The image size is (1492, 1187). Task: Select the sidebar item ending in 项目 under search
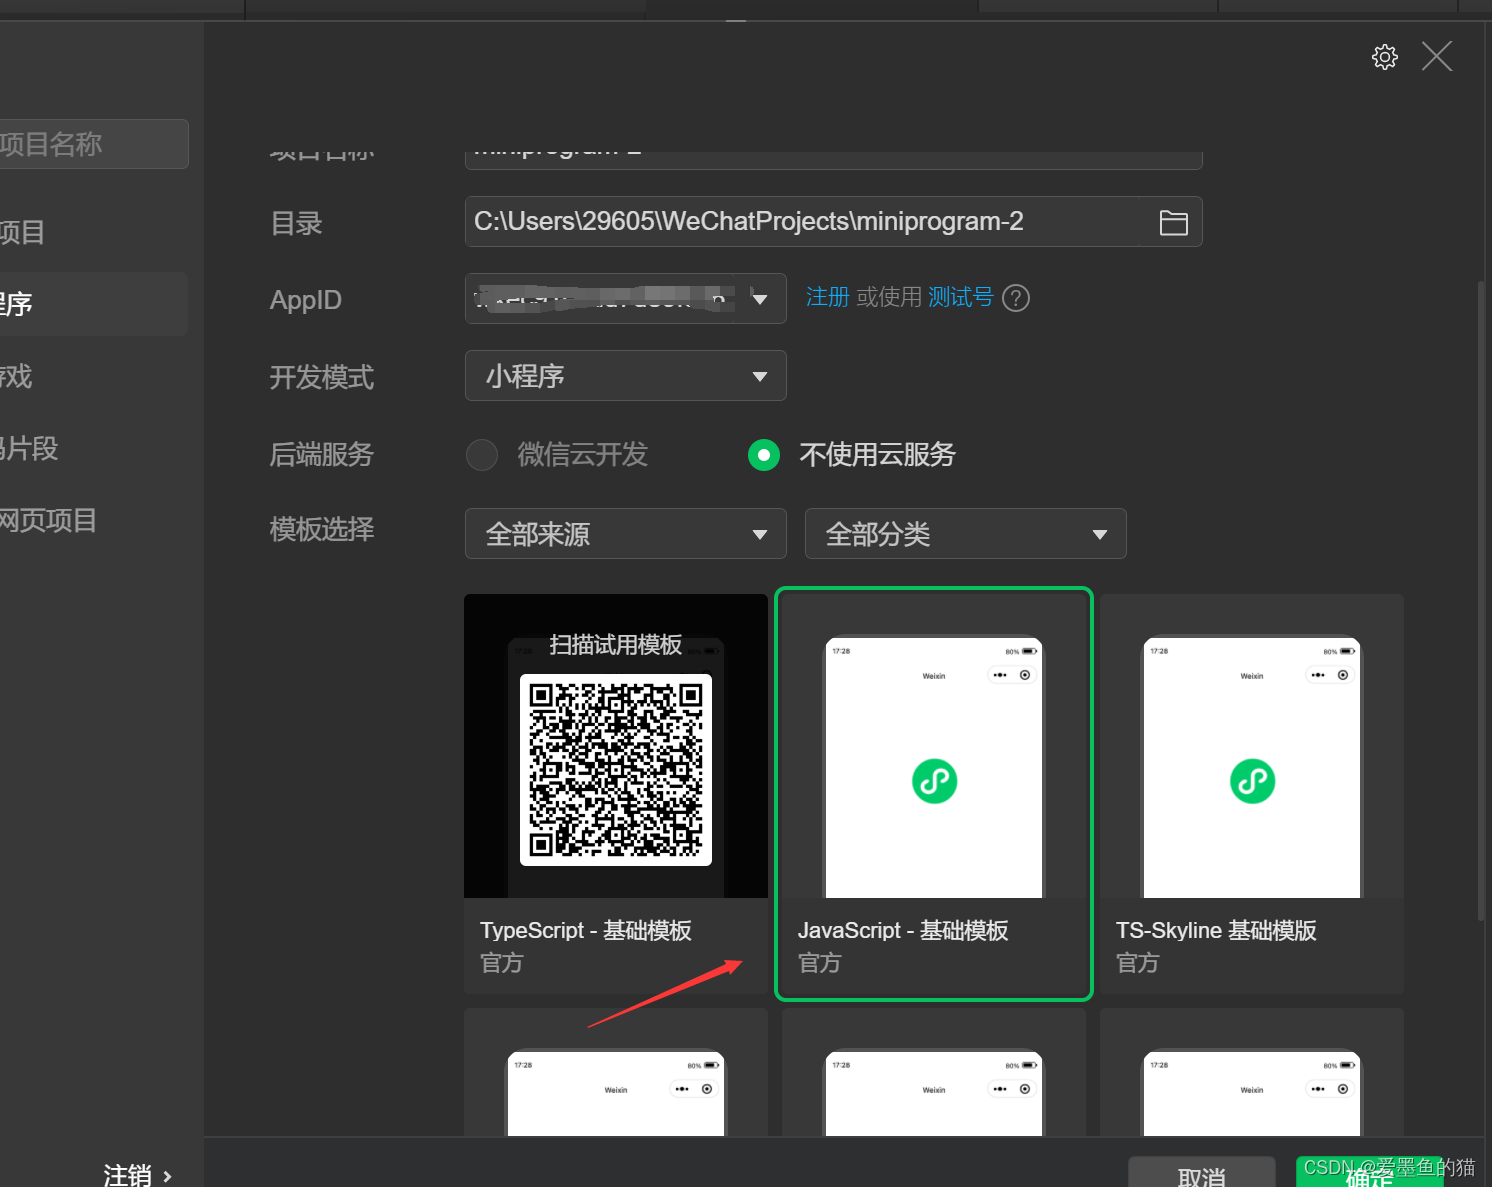94,232
